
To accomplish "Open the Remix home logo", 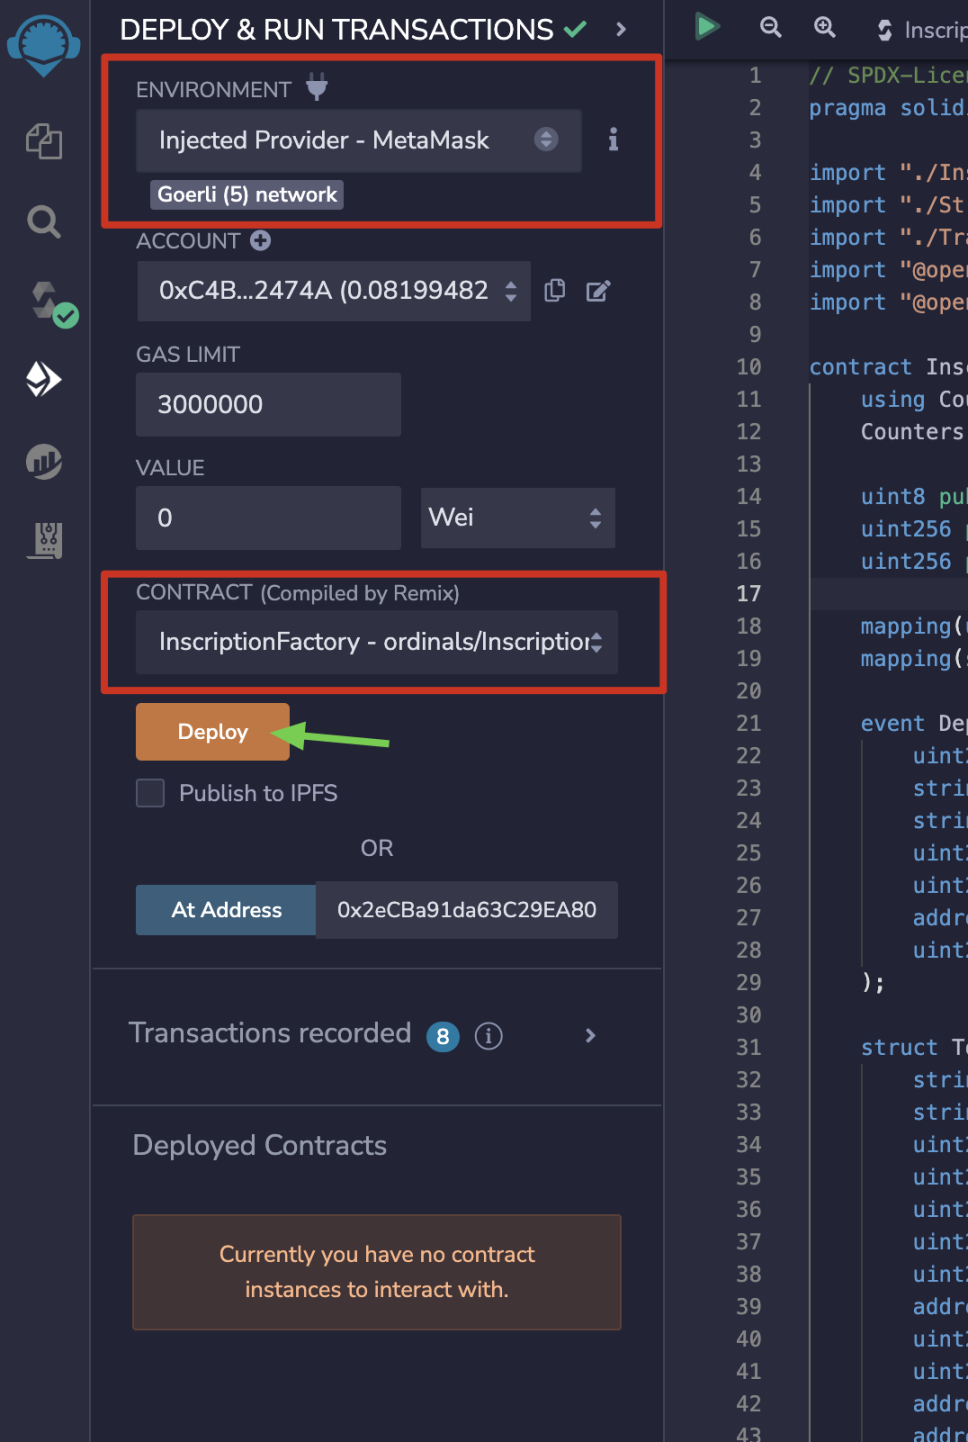I will (44, 45).
